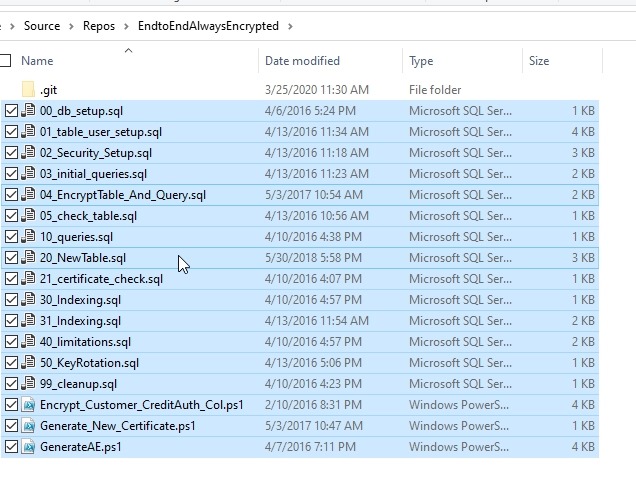Sort files by Size column header

pyautogui.click(x=539, y=61)
